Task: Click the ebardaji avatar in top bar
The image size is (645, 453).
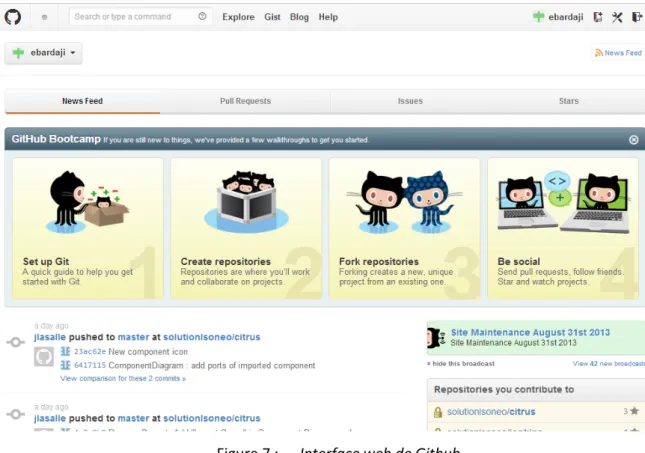Action: 538,17
